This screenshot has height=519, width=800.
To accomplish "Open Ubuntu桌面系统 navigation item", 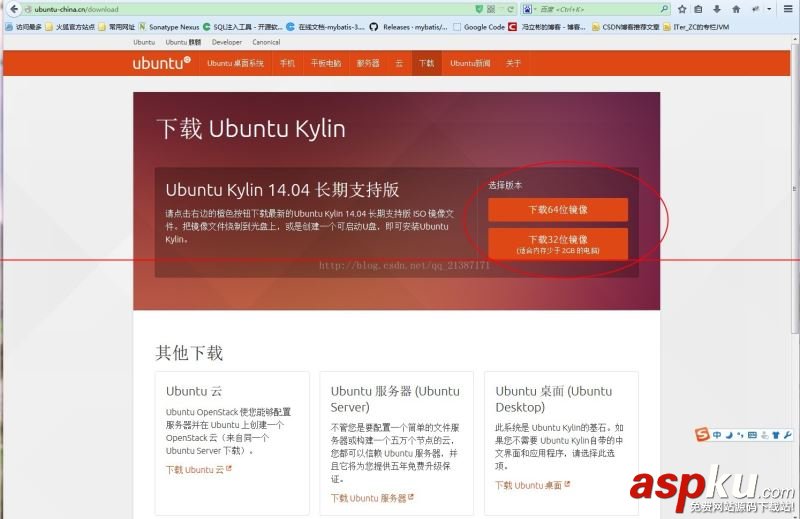I will (x=235, y=63).
